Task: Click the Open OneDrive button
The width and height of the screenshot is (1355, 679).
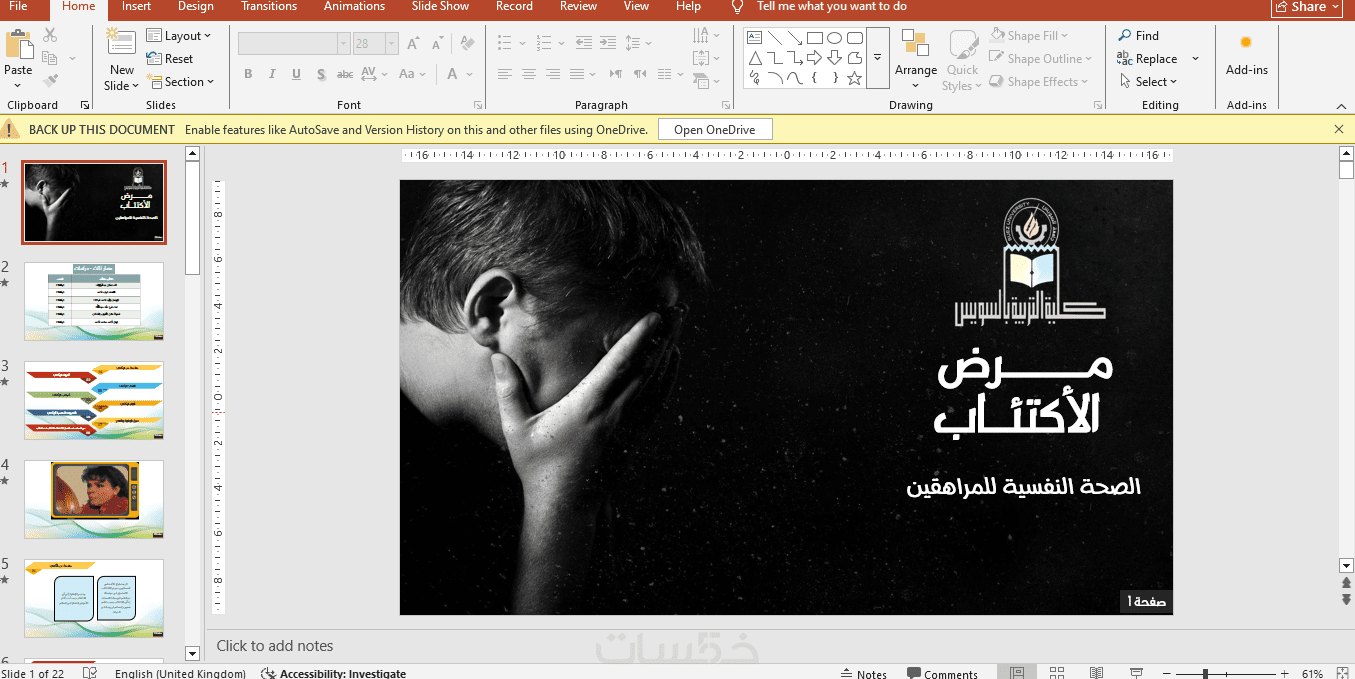Action: pyautogui.click(x=715, y=130)
